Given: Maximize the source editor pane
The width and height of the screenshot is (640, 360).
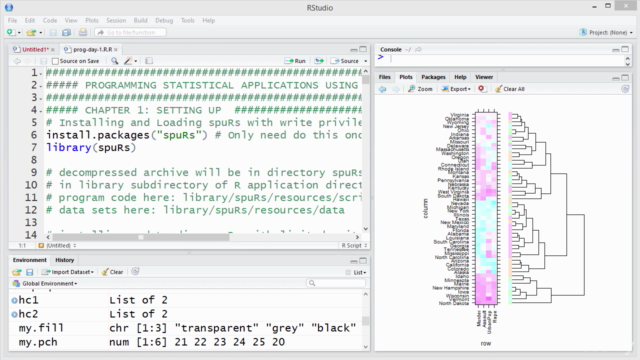Looking at the screenshot, I should click(x=363, y=49).
